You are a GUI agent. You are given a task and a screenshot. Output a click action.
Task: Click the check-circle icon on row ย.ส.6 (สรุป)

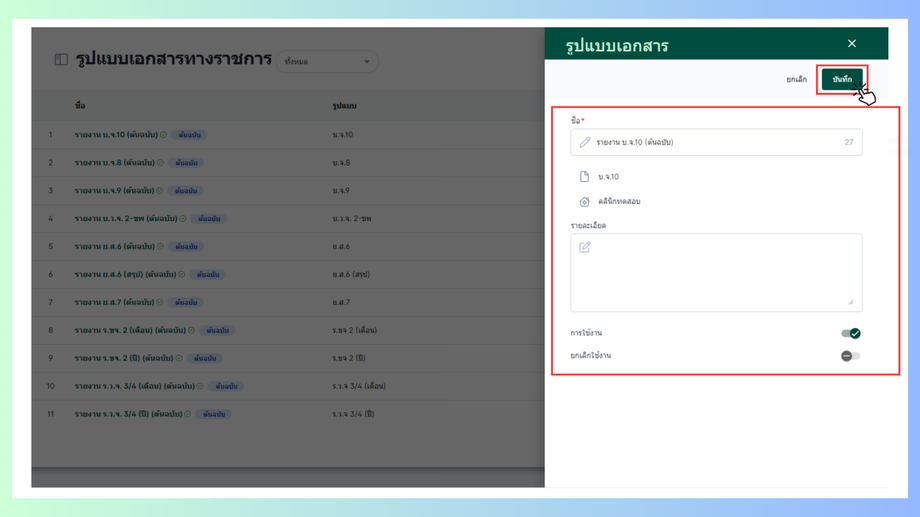[x=182, y=274]
